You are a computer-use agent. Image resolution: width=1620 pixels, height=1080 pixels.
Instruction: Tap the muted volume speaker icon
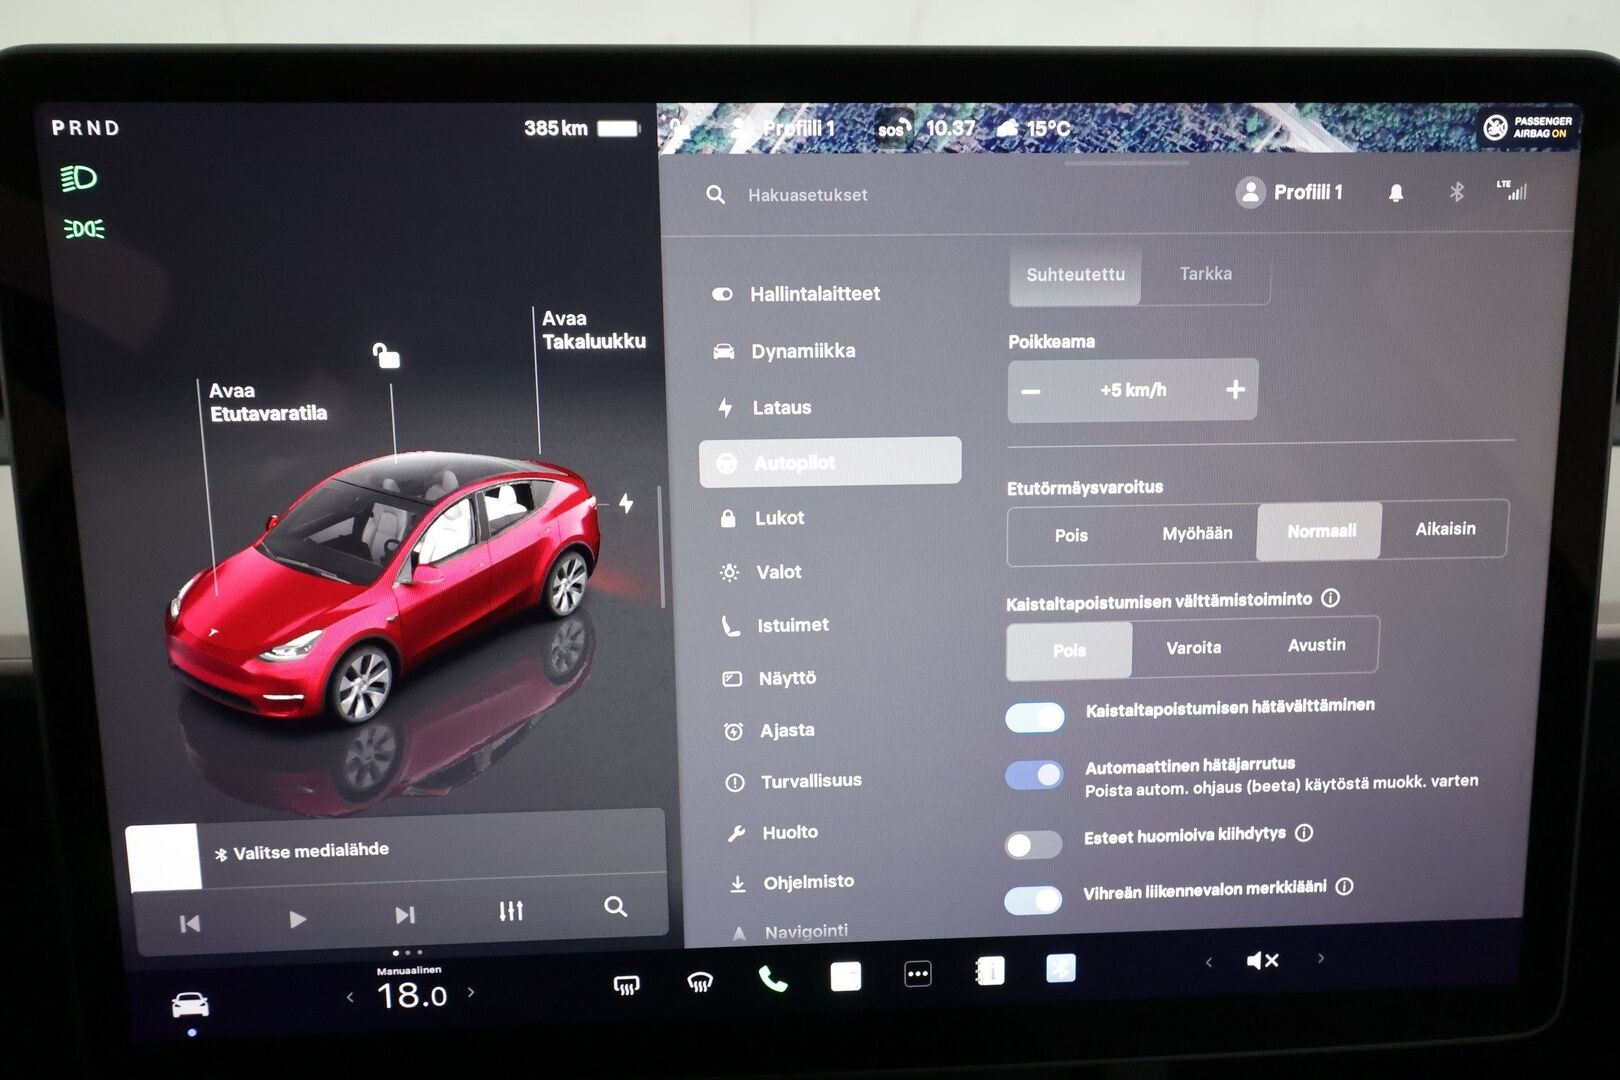[1262, 961]
